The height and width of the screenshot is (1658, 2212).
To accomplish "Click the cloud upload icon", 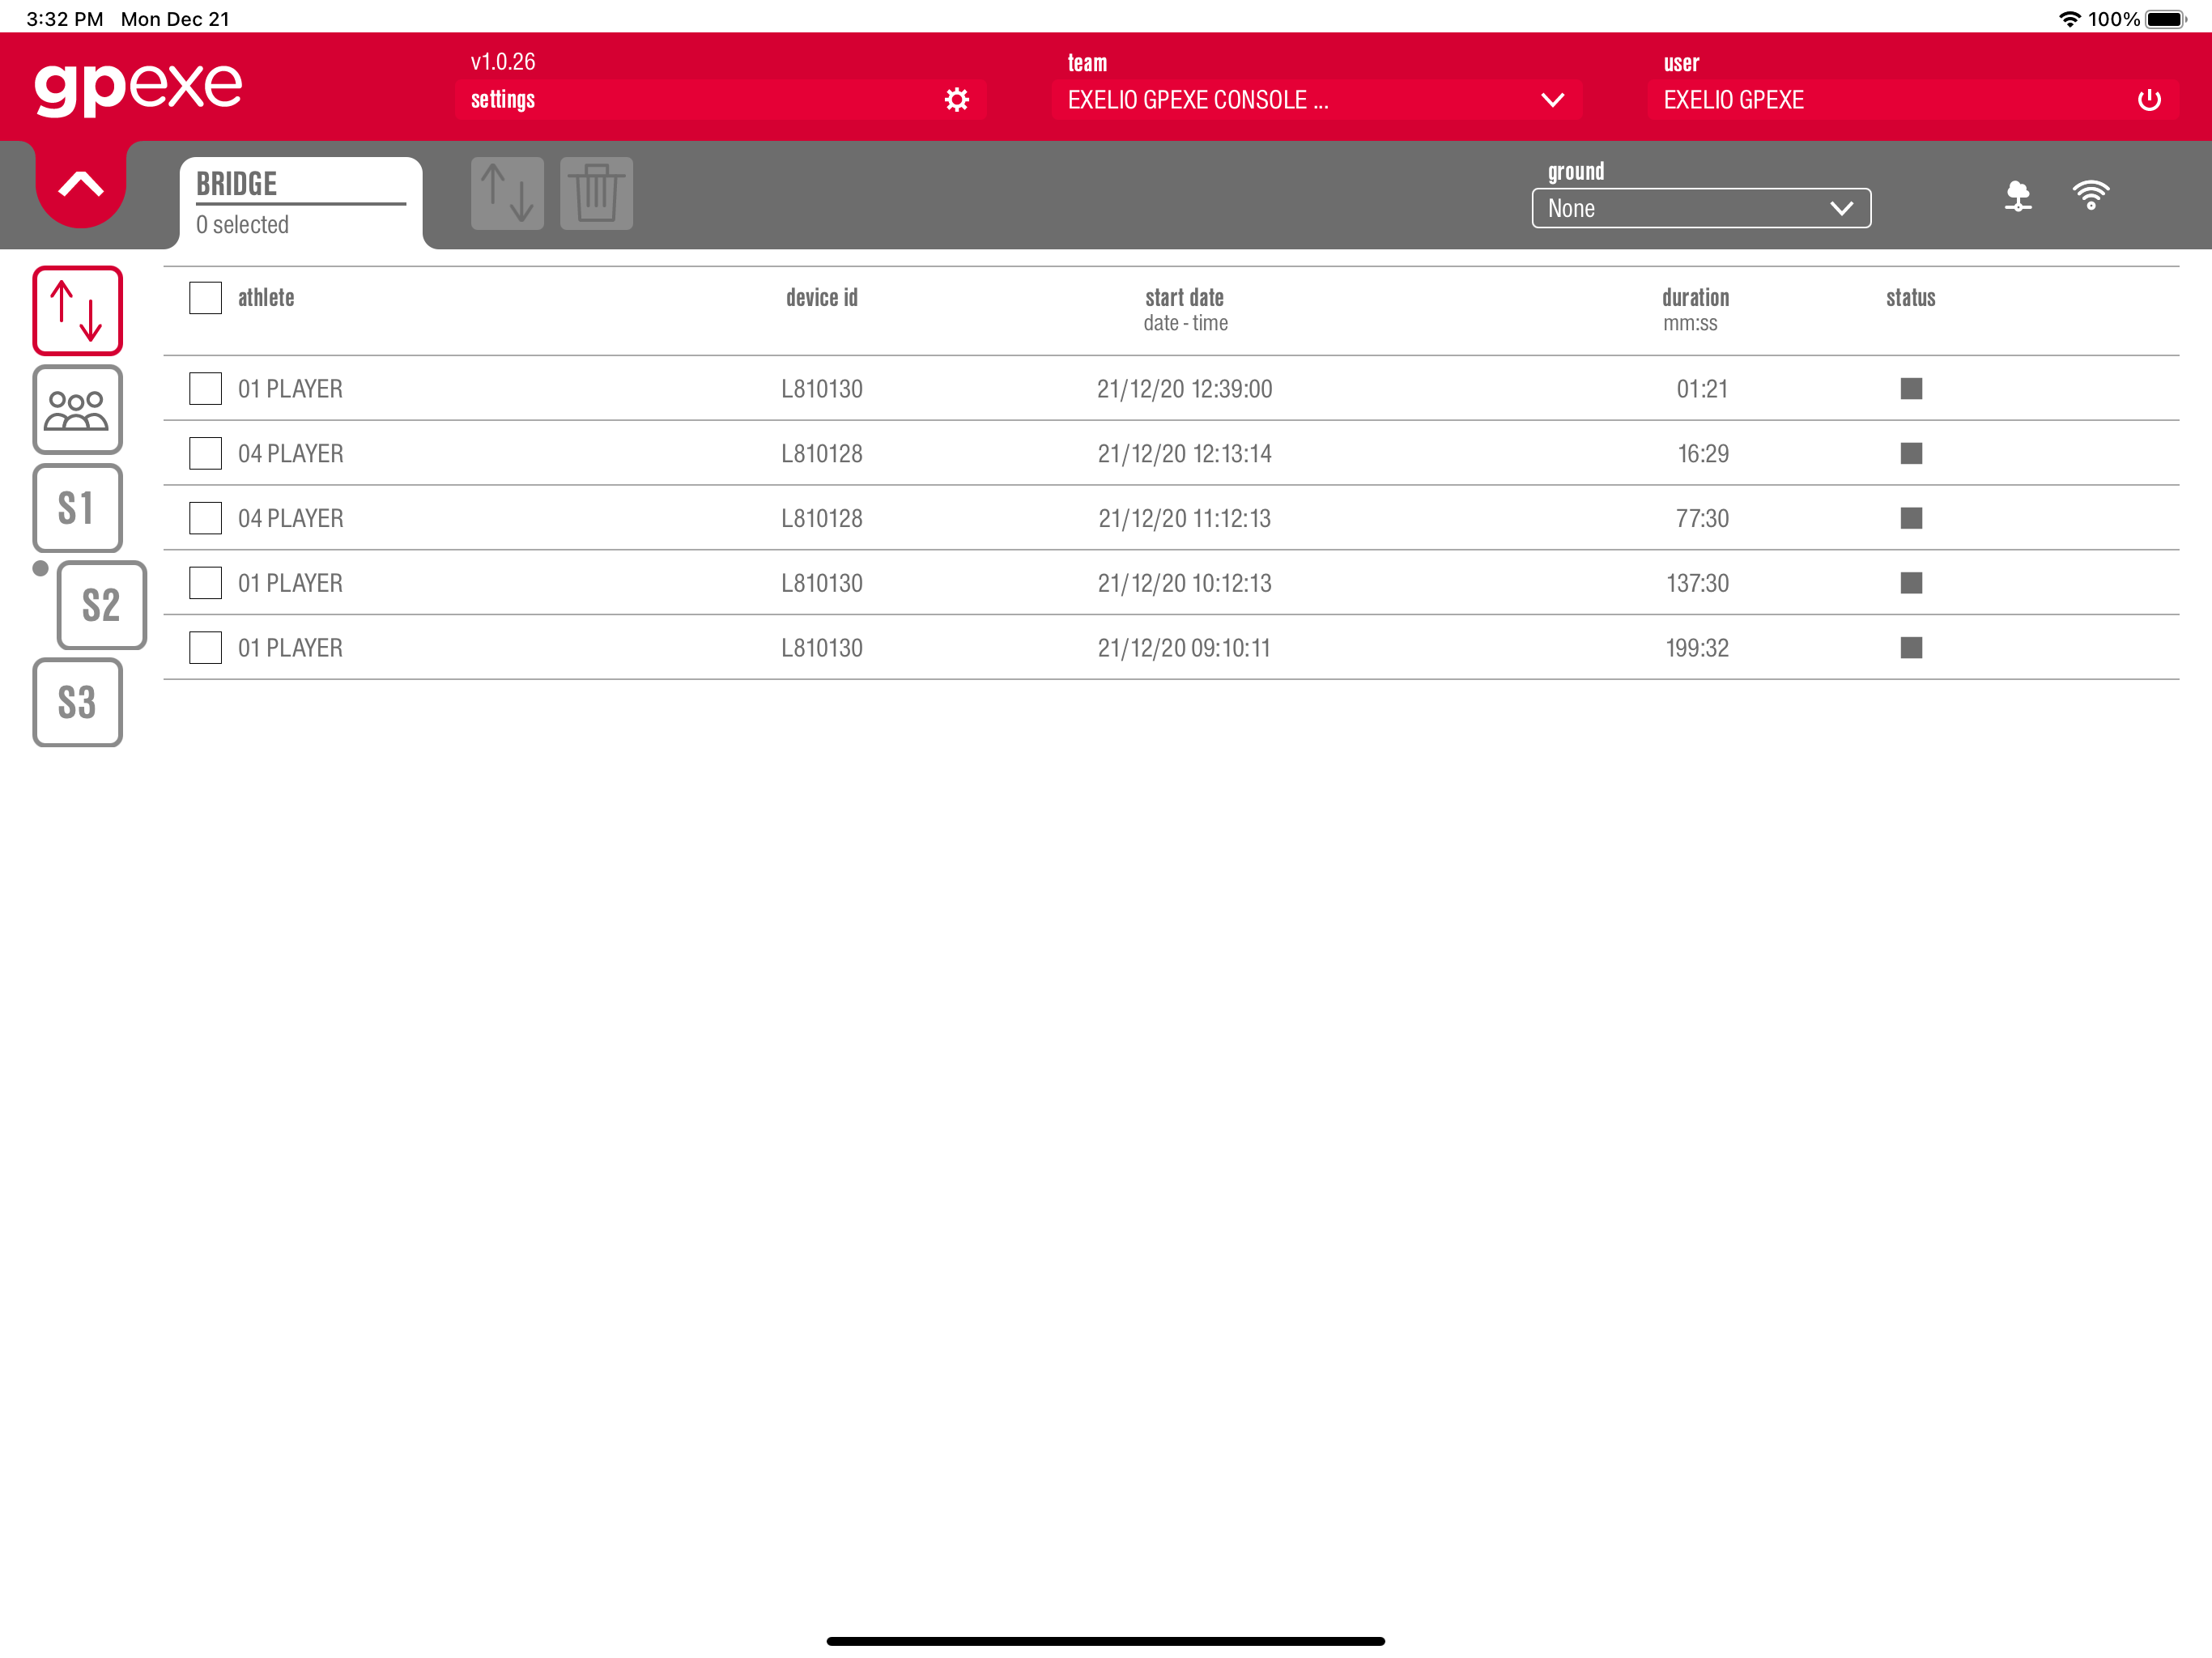I will [x=2018, y=195].
